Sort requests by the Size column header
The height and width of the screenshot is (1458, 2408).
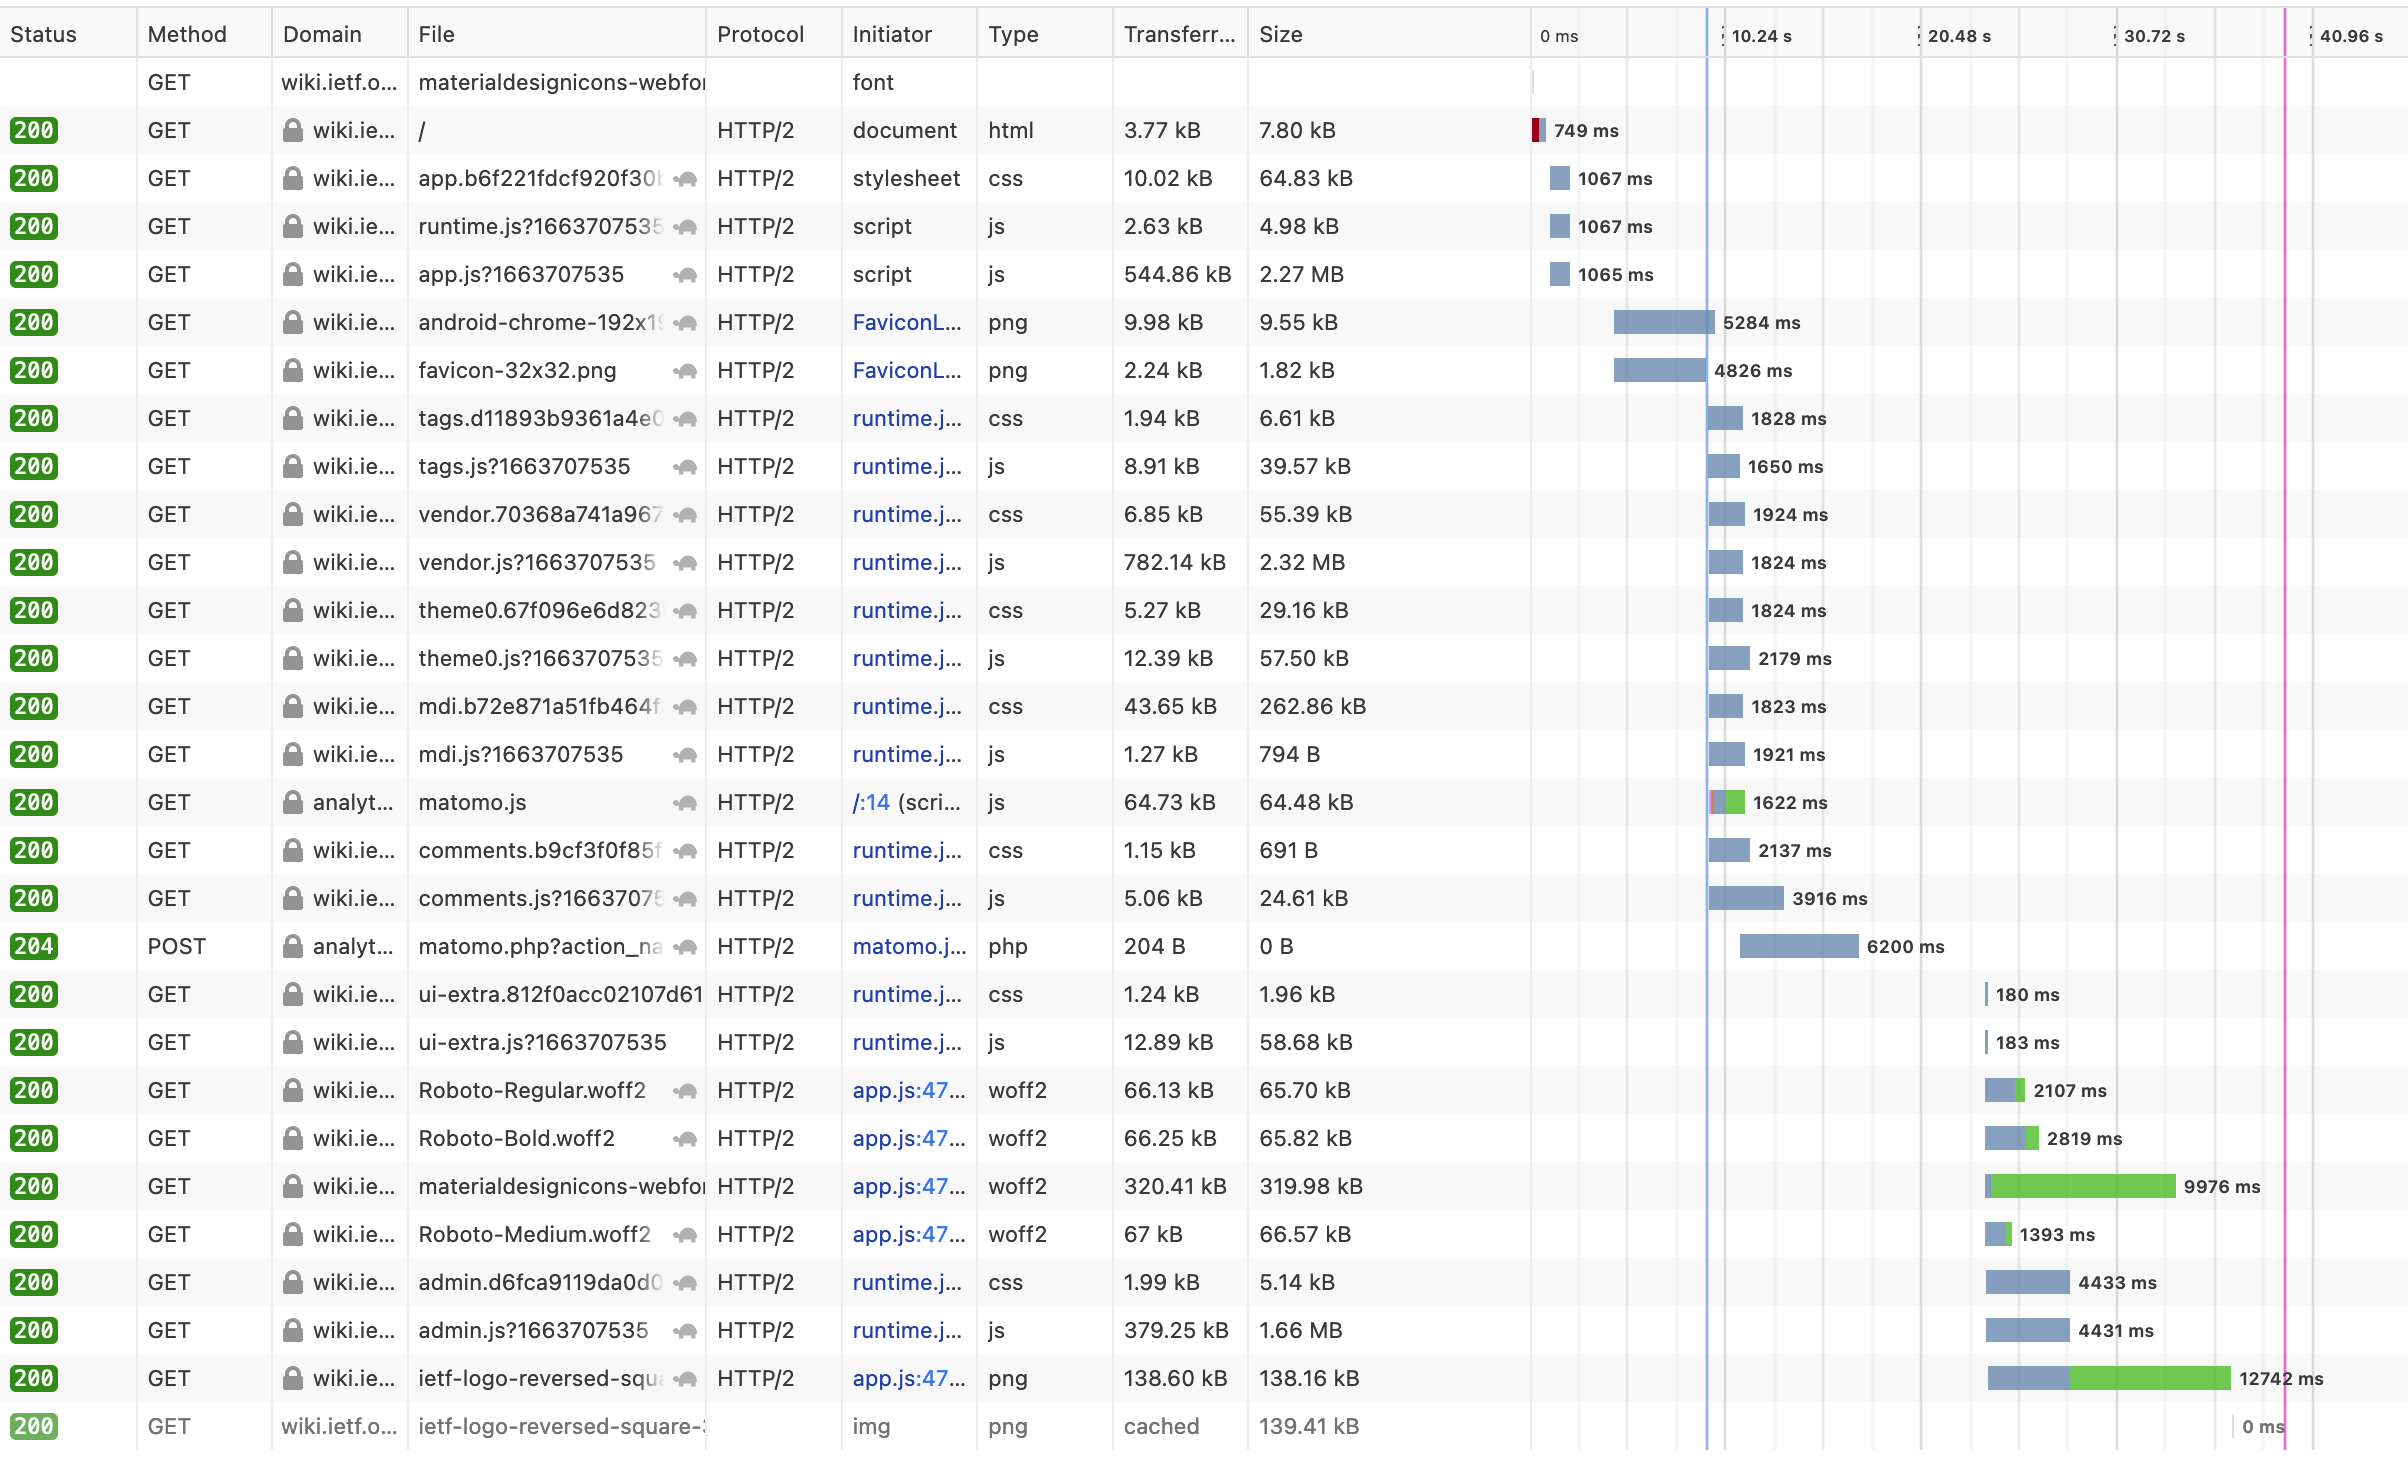pyautogui.click(x=1281, y=33)
